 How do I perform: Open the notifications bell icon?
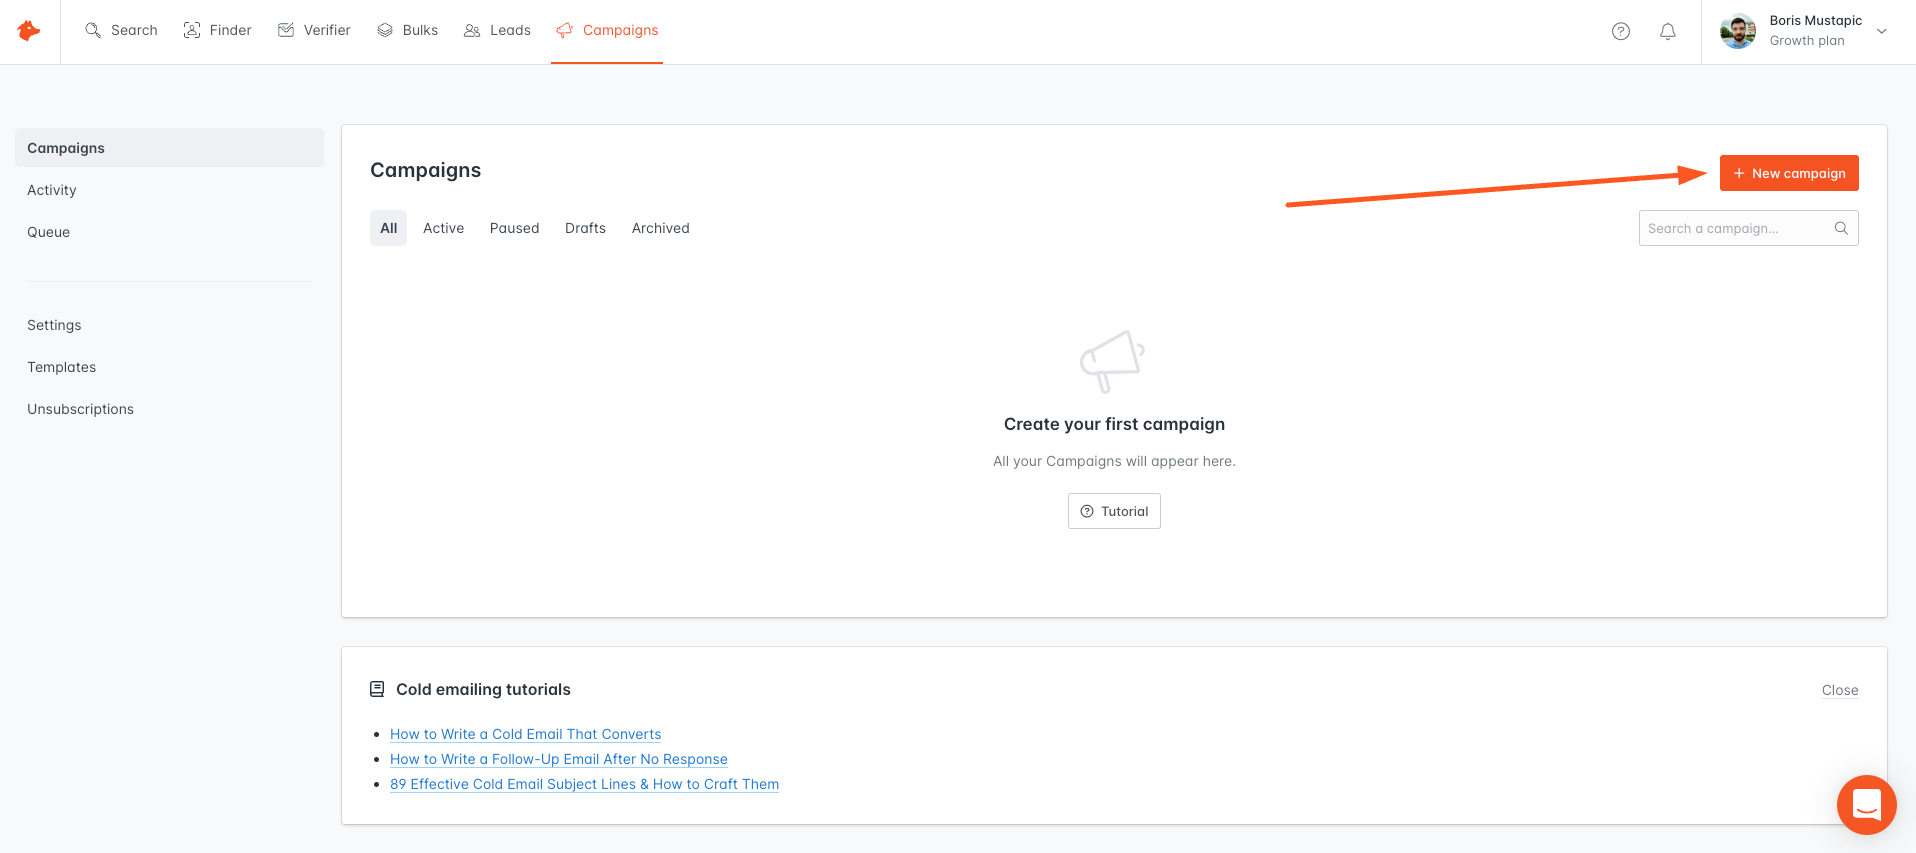tap(1668, 31)
